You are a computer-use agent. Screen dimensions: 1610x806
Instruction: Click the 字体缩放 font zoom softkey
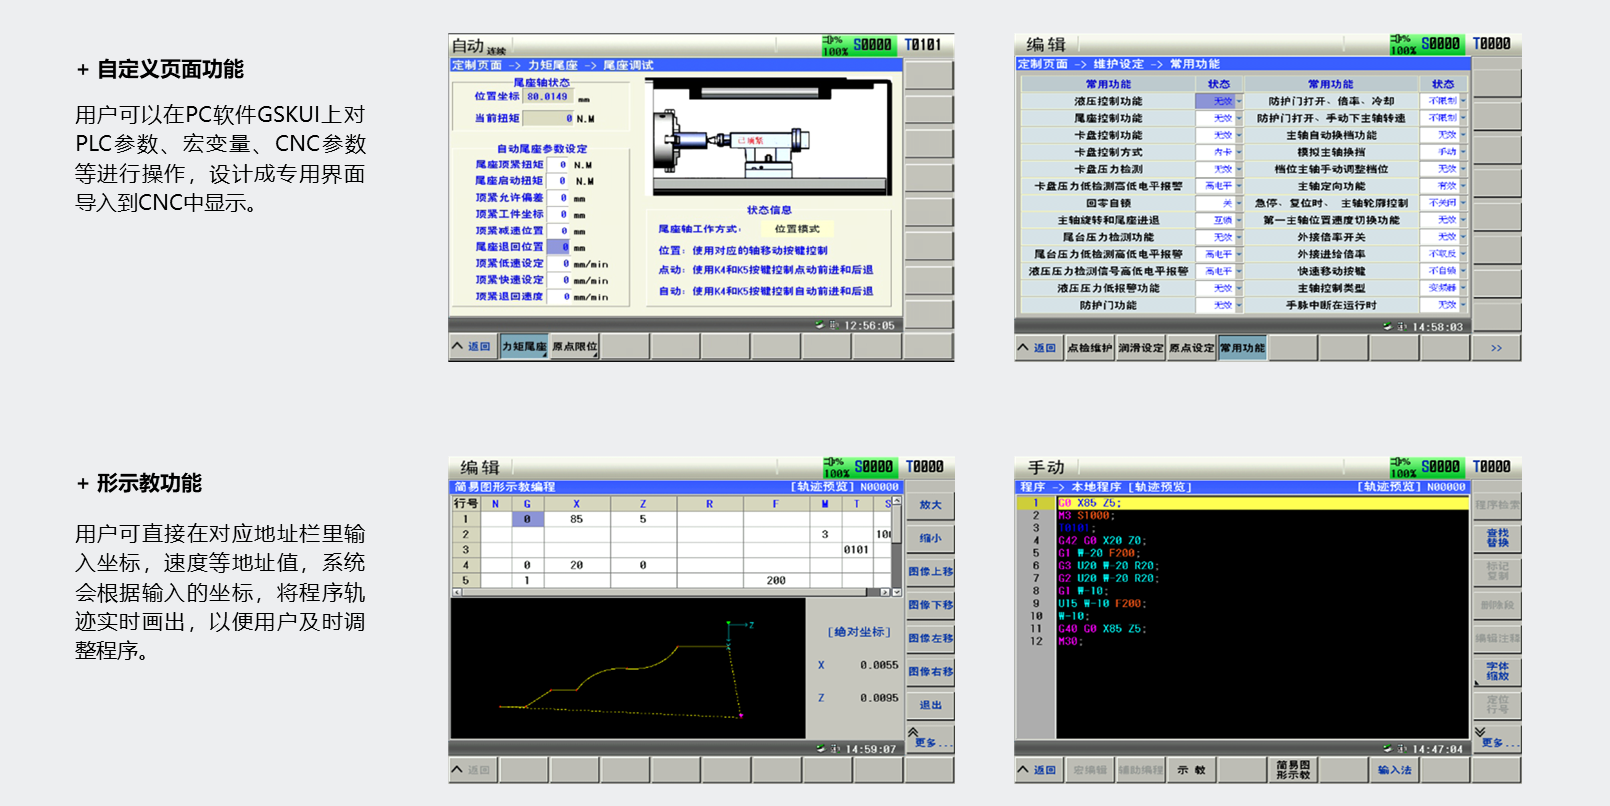1497,671
